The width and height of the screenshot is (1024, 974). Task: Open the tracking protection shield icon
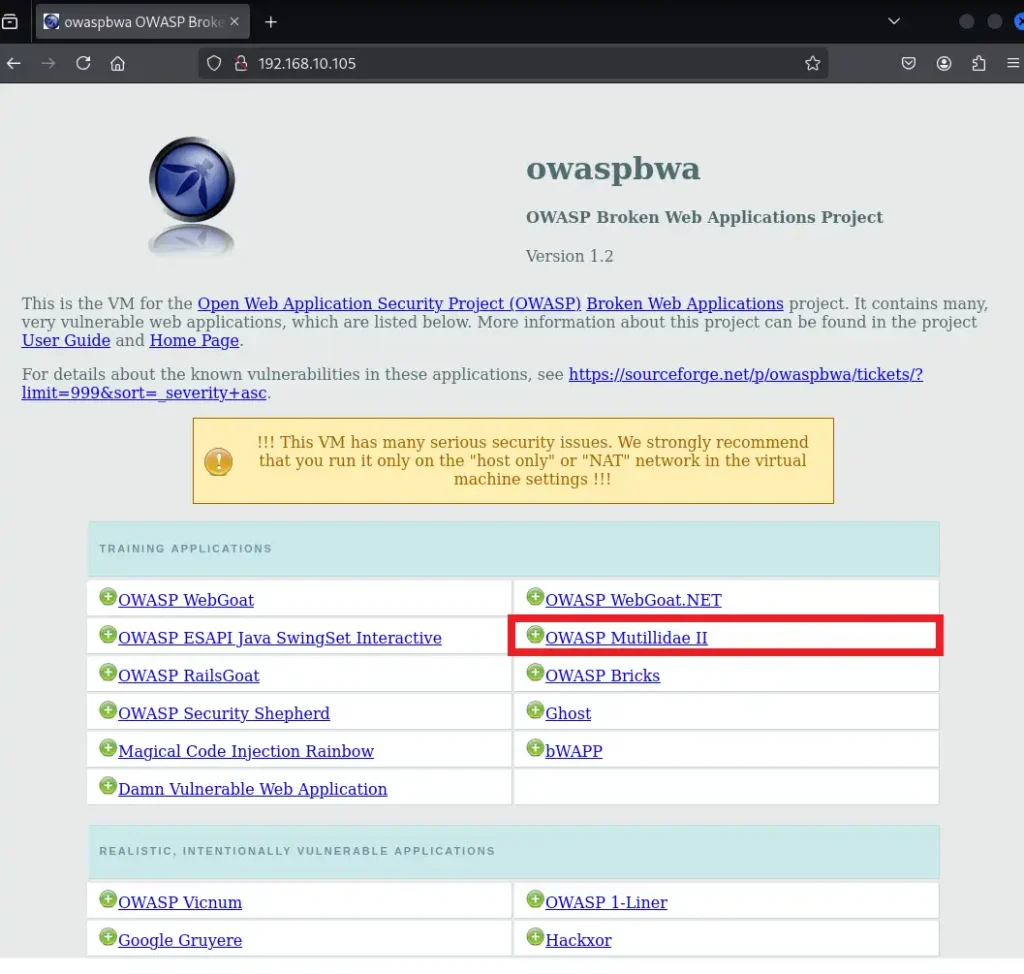(214, 63)
